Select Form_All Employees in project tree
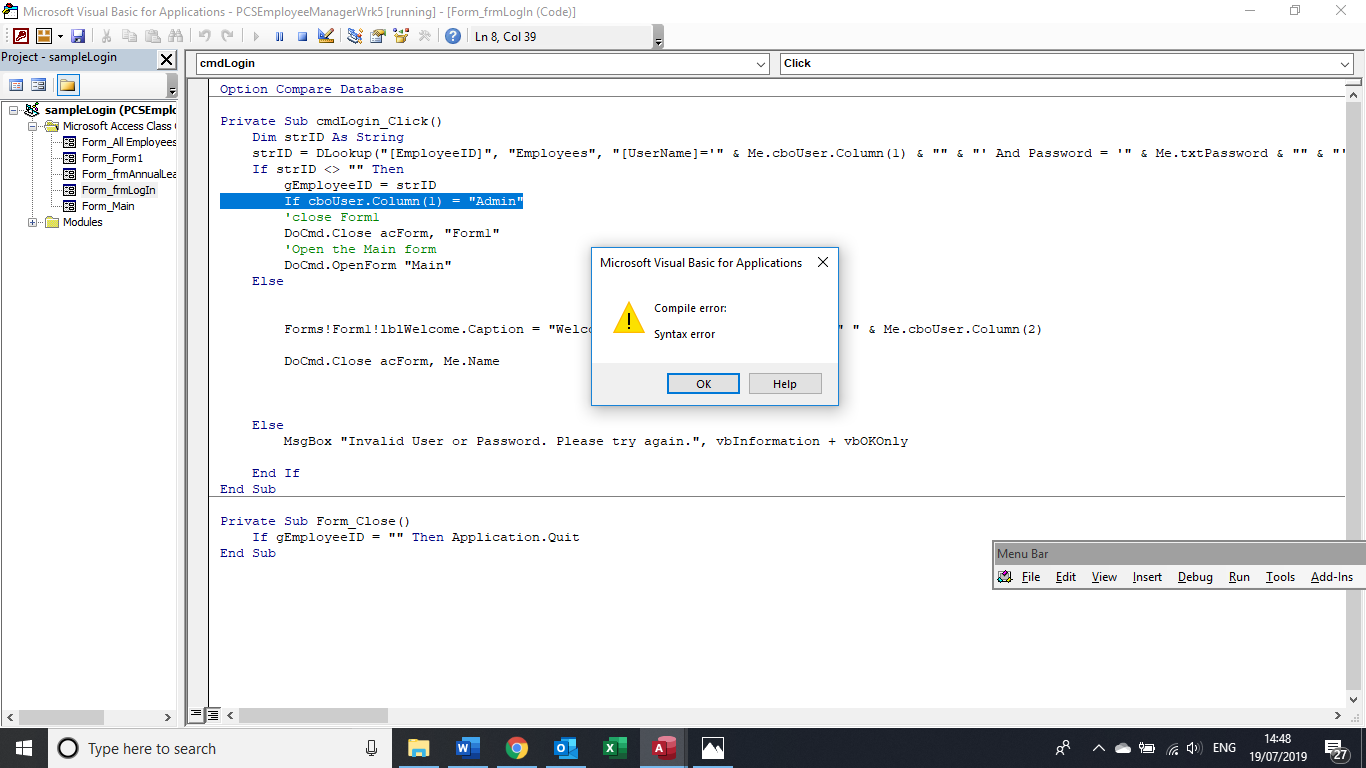 click(129, 142)
